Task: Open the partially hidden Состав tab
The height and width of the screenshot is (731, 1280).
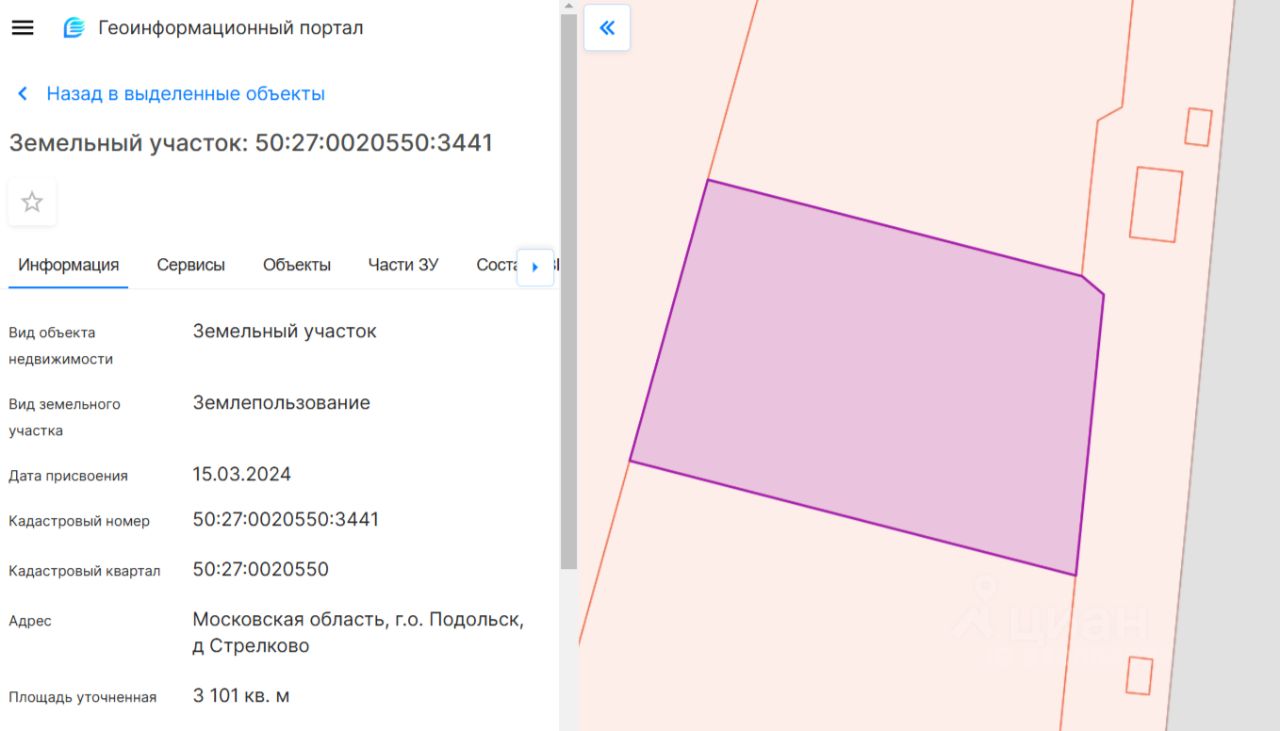Action: 496,265
